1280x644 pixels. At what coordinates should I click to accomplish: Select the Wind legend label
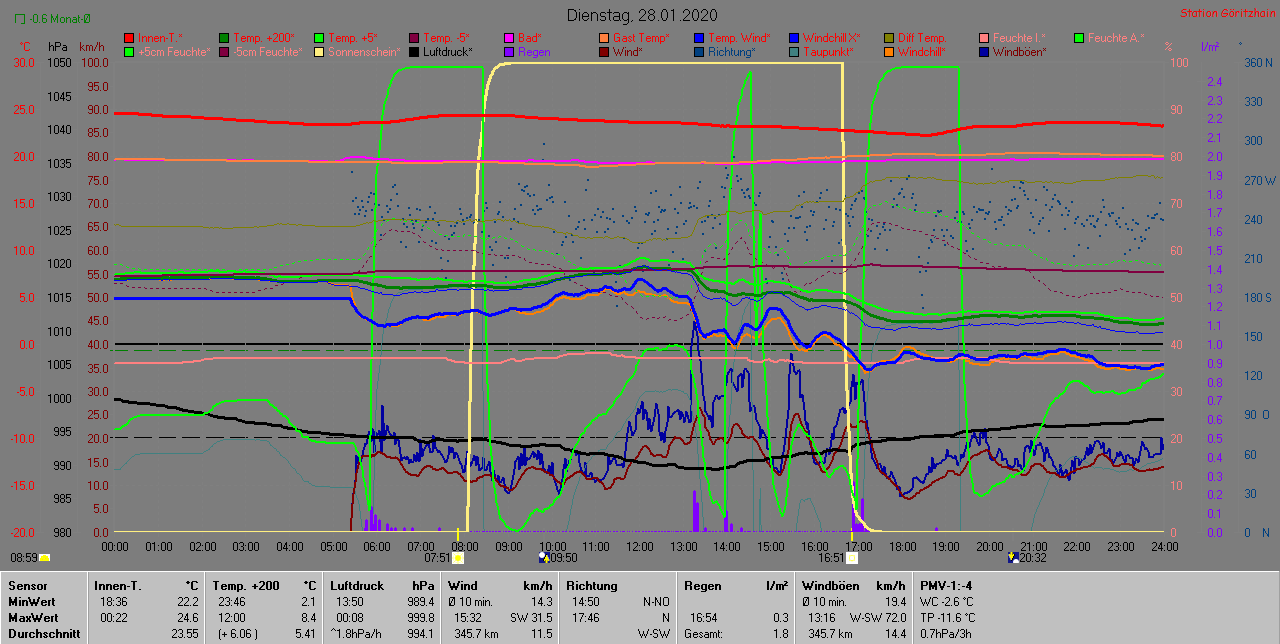coord(628,52)
